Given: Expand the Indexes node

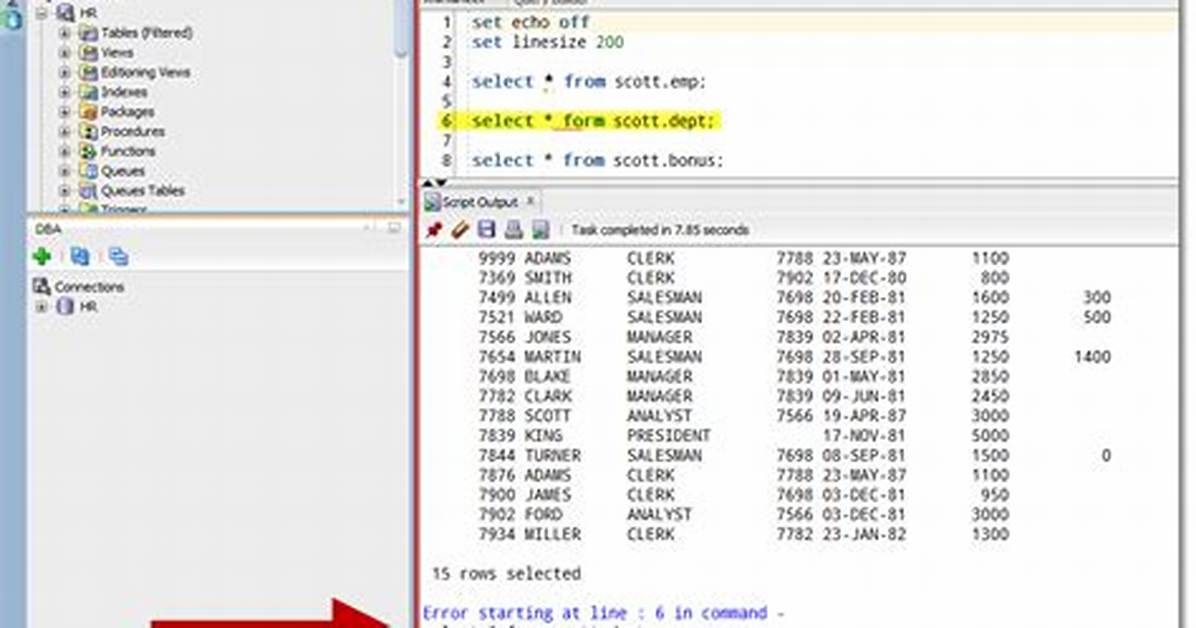Looking at the screenshot, I should click(x=65, y=92).
